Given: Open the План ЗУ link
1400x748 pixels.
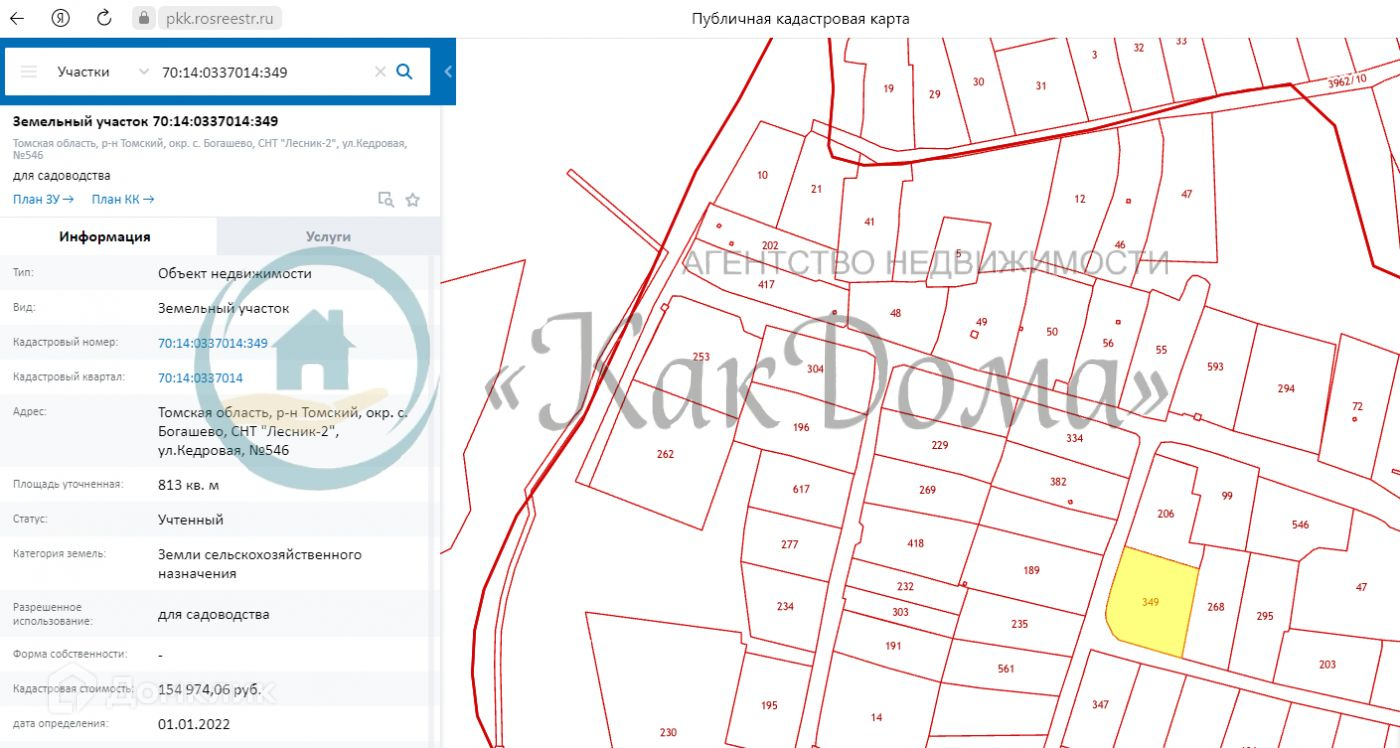Looking at the screenshot, I should (43, 199).
